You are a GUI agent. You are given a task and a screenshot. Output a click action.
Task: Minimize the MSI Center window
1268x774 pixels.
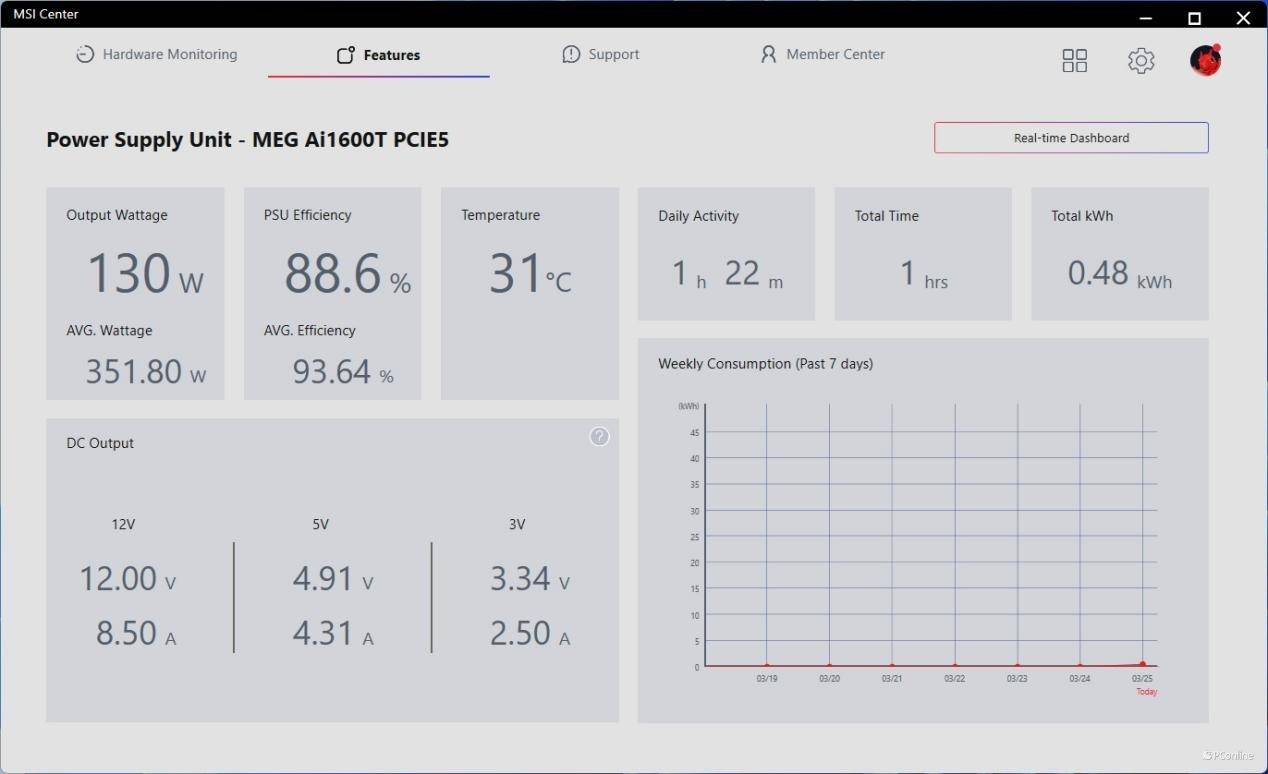pos(1146,18)
